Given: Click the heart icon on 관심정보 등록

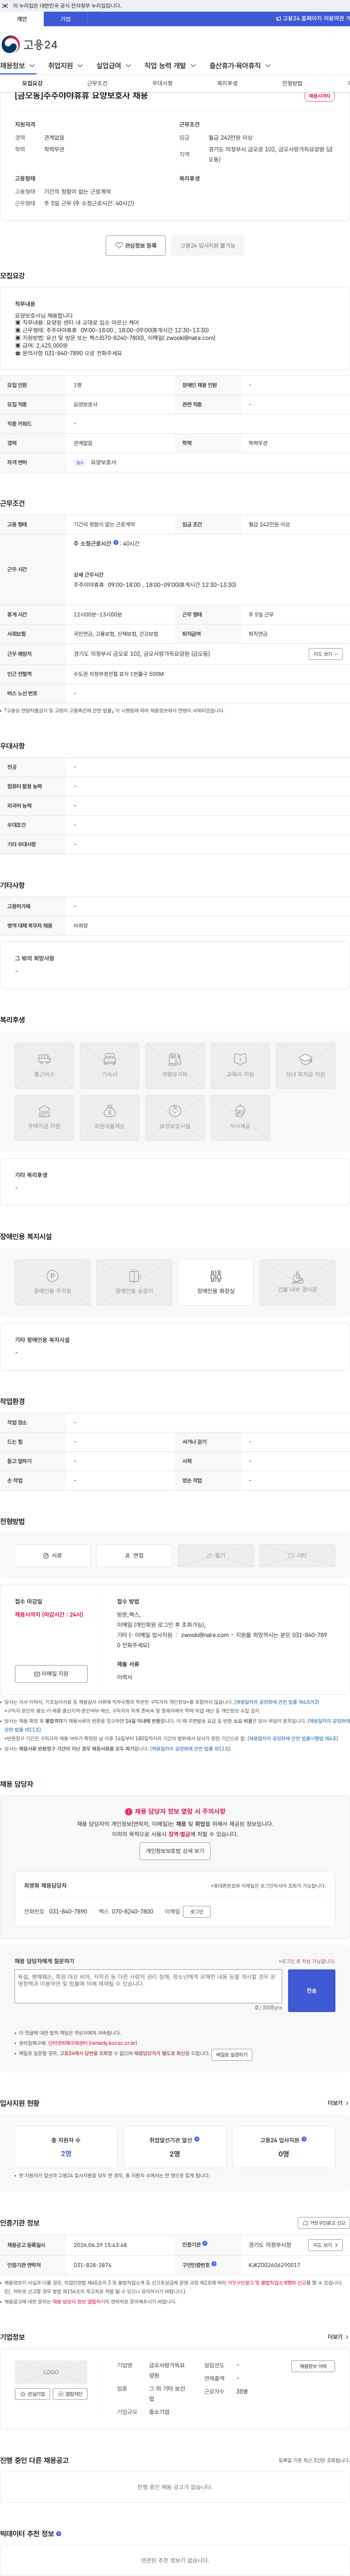Looking at the screenshot, I should 119,245.
